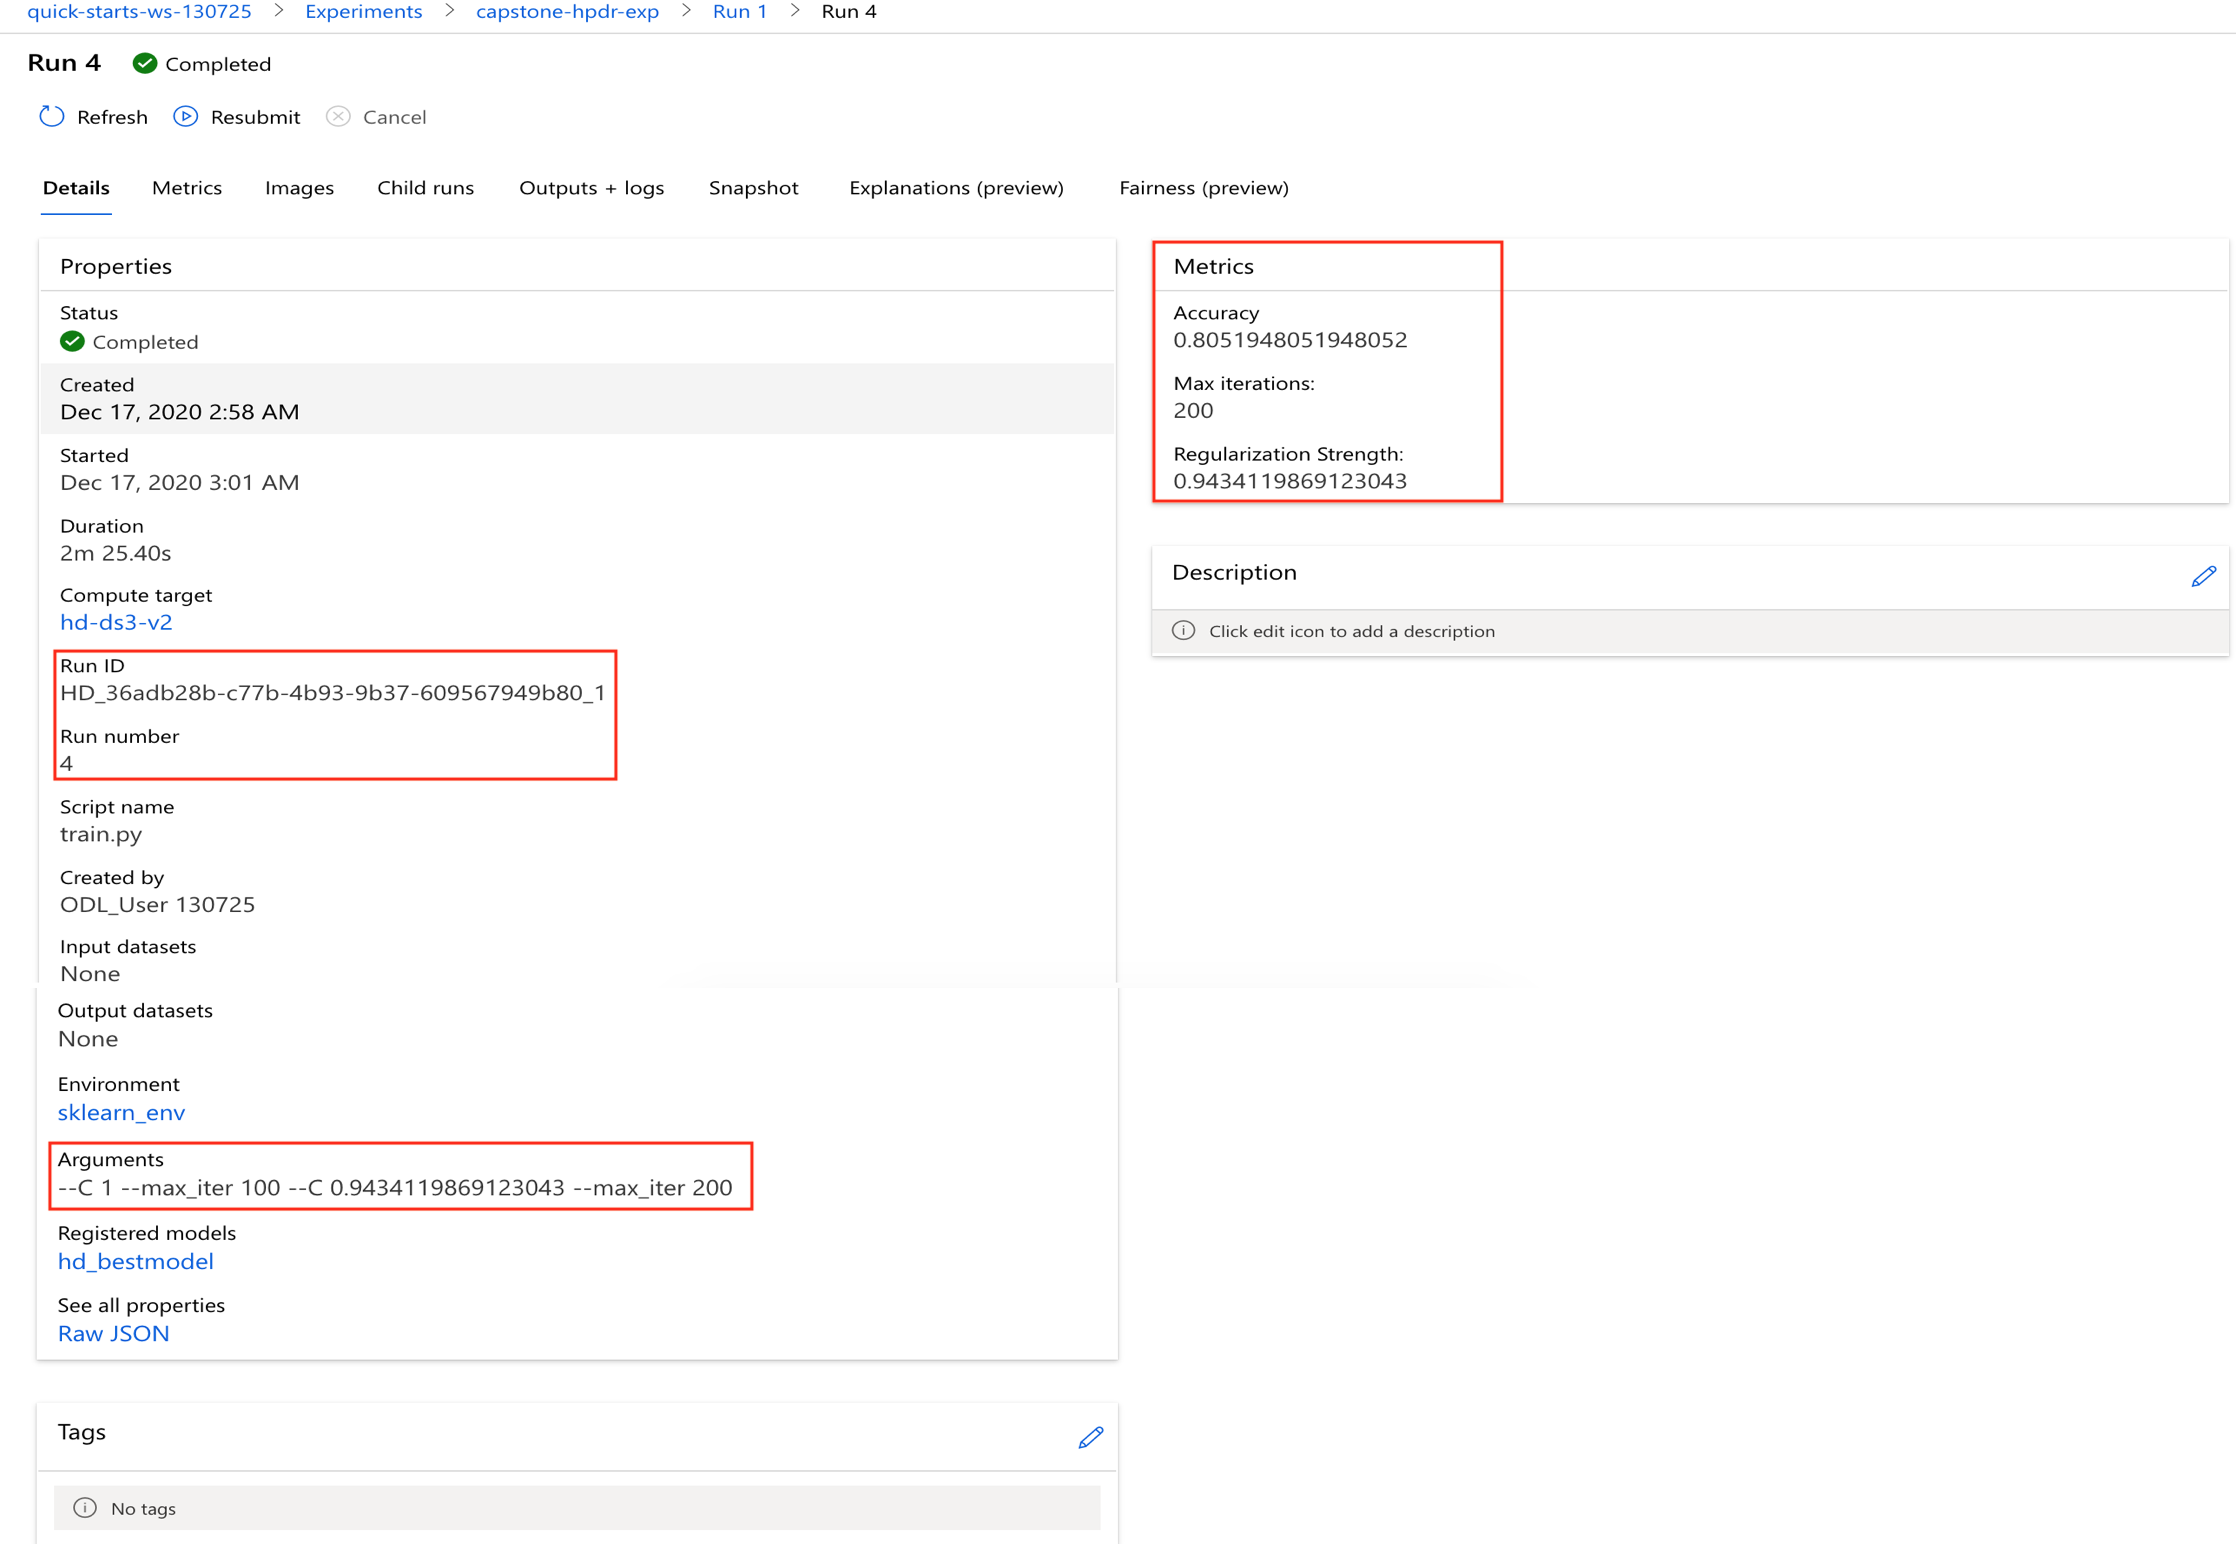The width and height of the screenshot is (2236, 1552).
Task: Go to the capstone-hpdr-exp breadcrumb
Action: 567,12
